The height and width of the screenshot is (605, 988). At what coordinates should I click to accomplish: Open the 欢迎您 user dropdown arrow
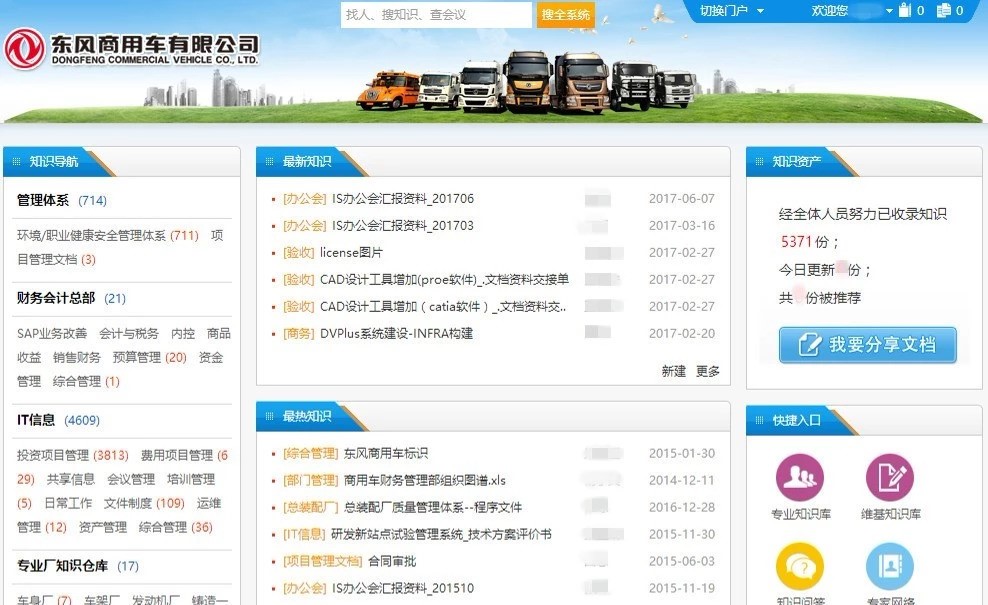[888, 11]
